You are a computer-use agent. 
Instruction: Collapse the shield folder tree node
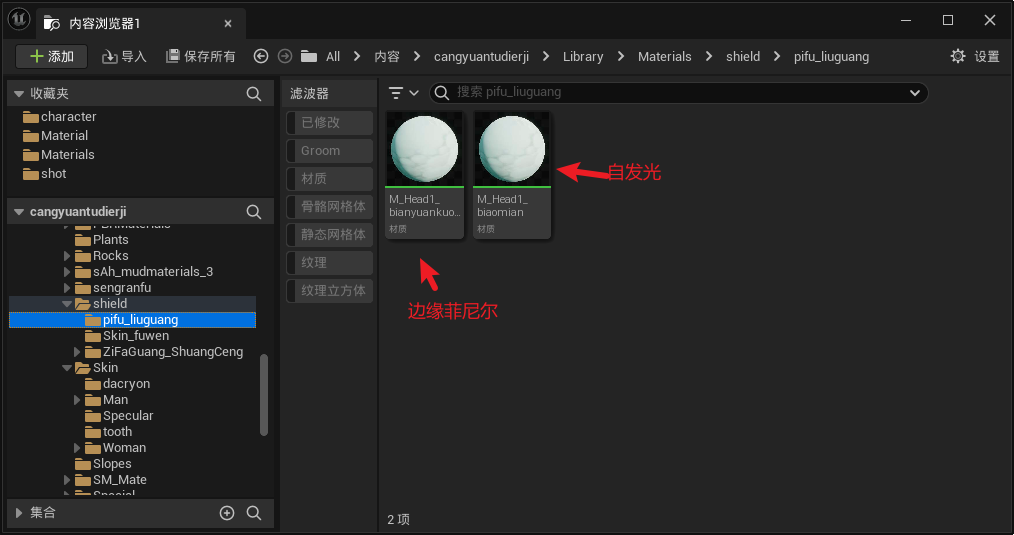[x=68, y=304]
